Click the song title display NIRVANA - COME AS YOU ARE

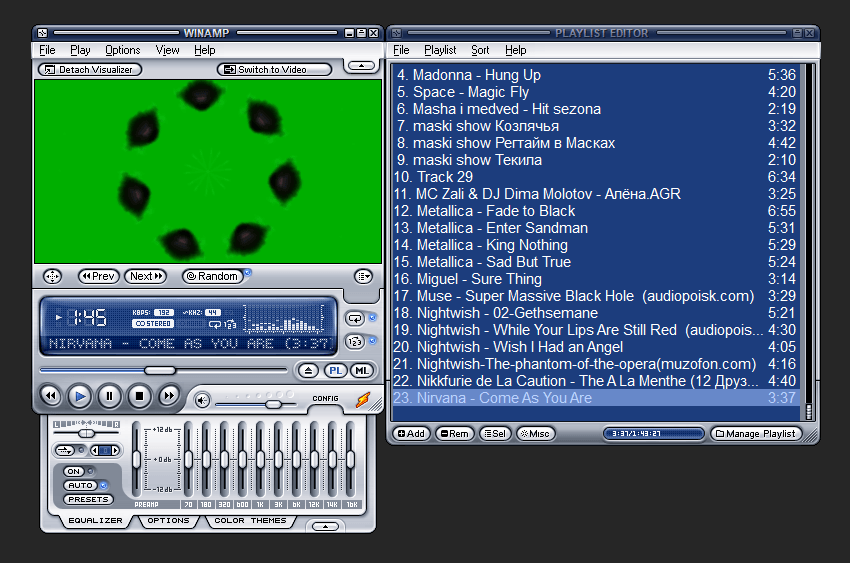[188, 344]
